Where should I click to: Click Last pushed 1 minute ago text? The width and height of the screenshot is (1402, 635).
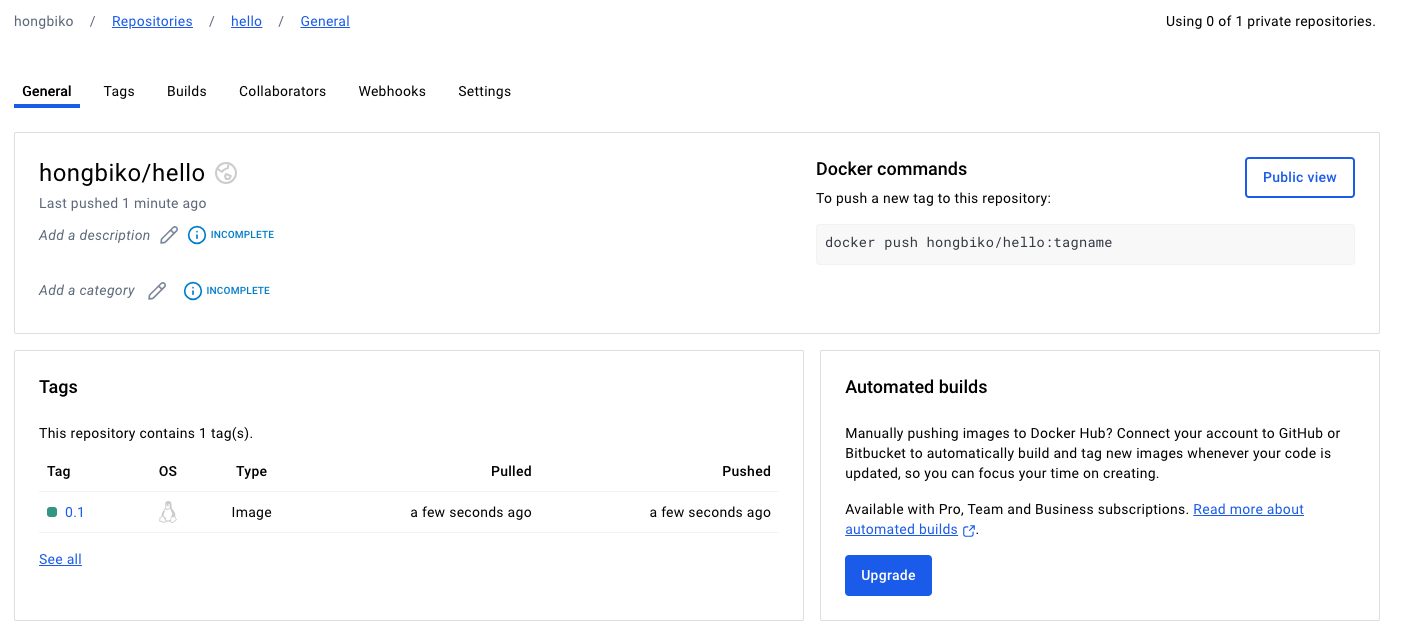point(123,203)
